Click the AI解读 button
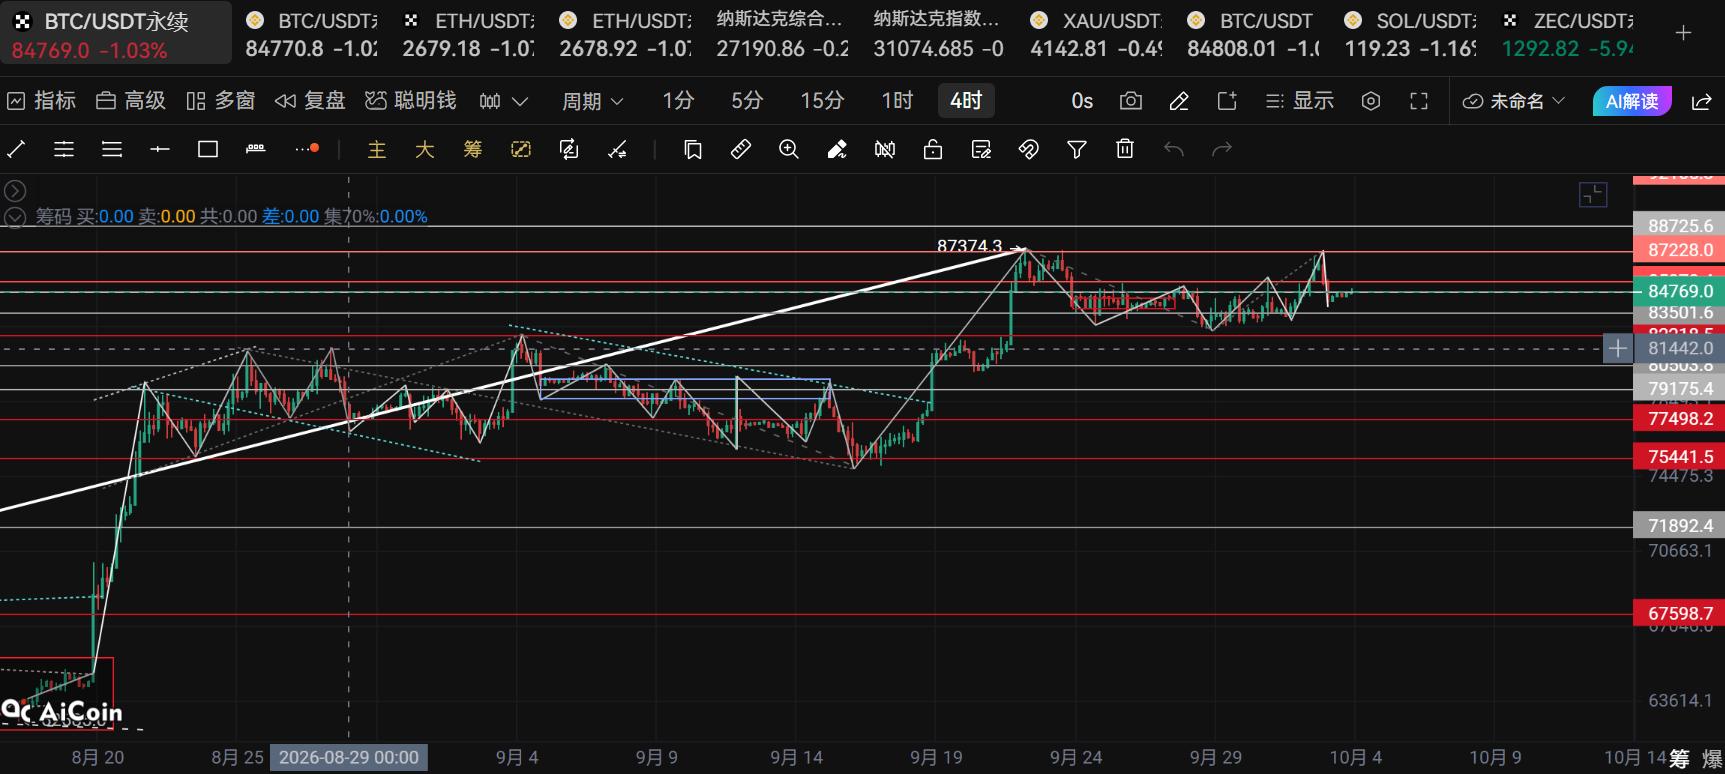This screenshot has height=774, width=1725. coord(1632,101)
